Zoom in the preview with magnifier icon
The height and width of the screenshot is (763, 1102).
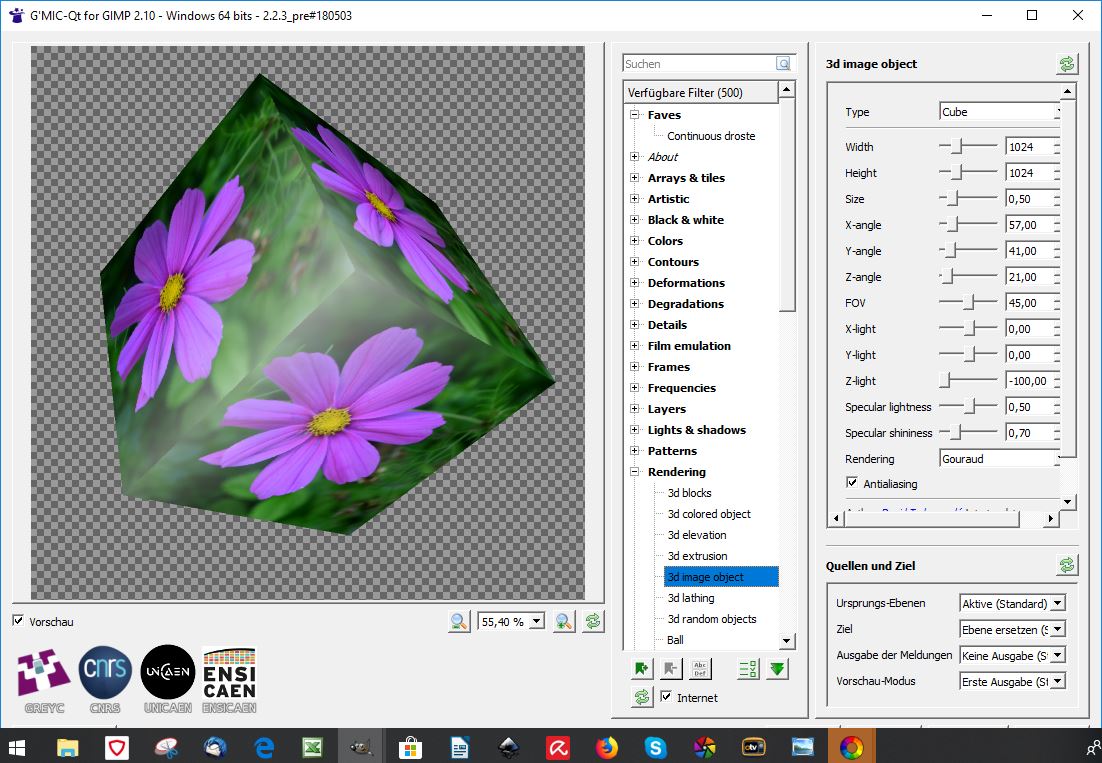click(x=565, y=621)
